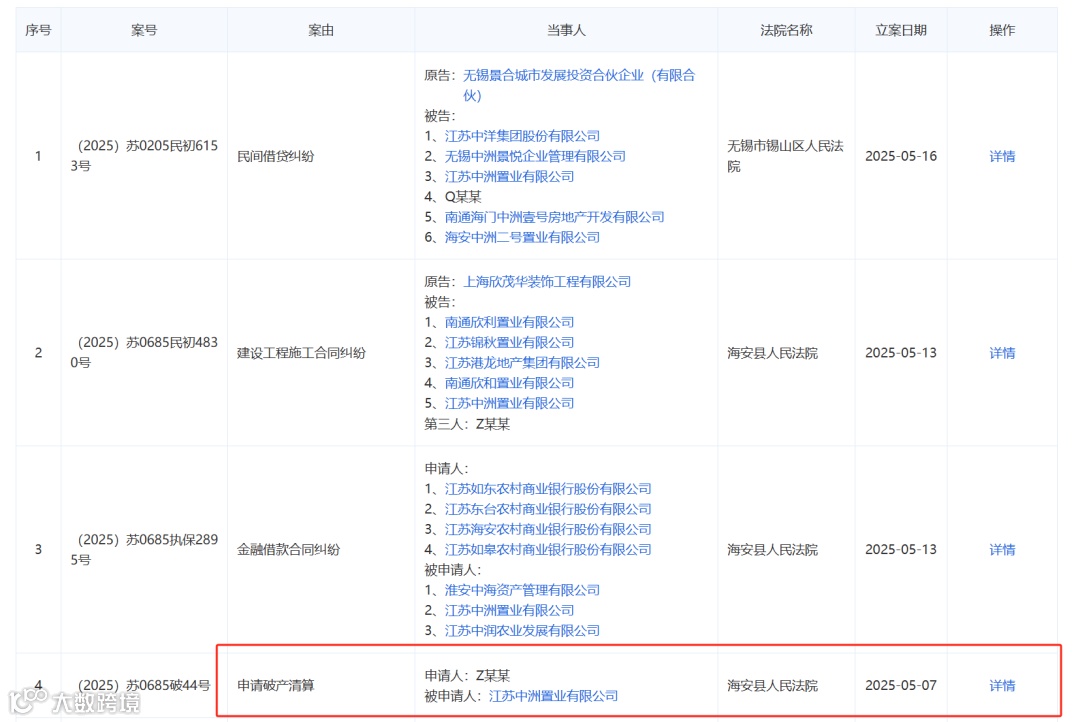Select case number (2025)苏0205民初6153号
Image resolution: width=1080 pixels, height=722 pixels.
pos(144,156)
